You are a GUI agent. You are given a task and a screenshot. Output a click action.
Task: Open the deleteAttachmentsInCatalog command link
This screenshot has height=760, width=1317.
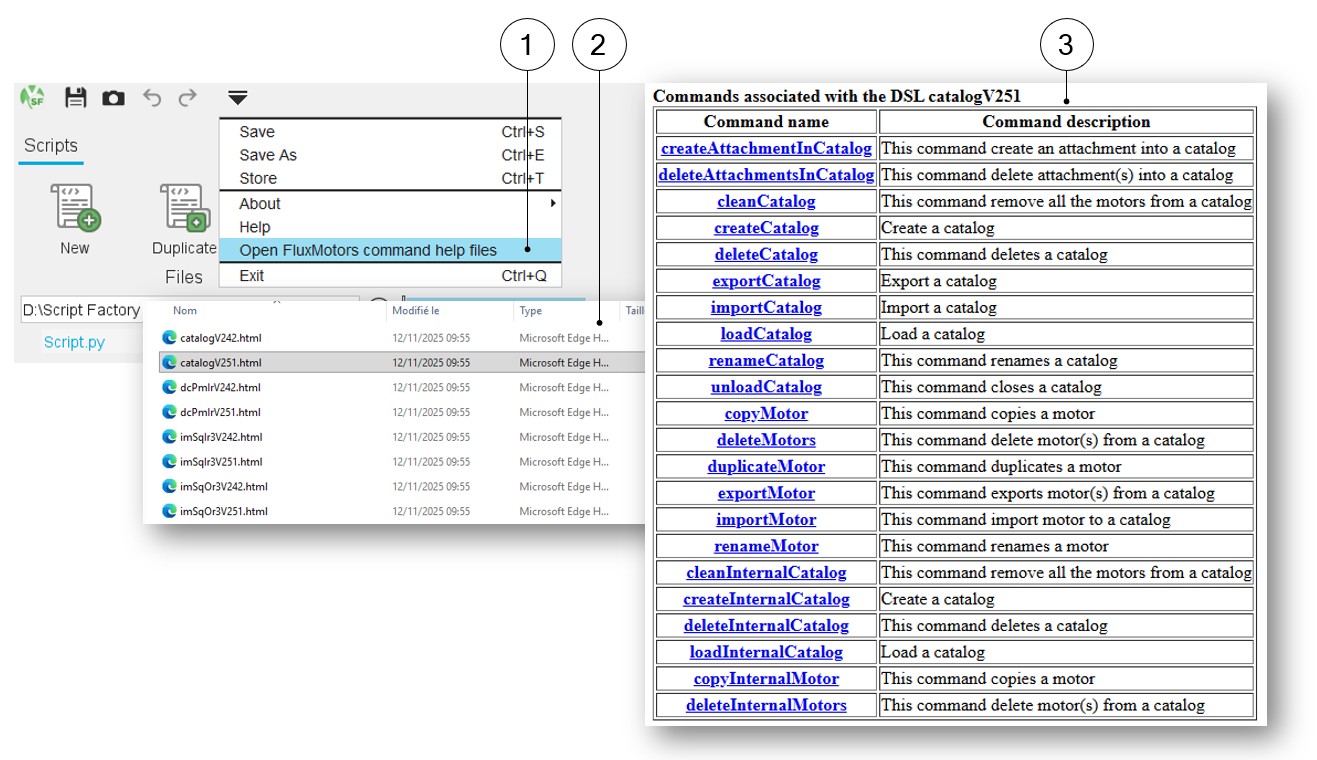pyautogui.click(x=766, y=175)
